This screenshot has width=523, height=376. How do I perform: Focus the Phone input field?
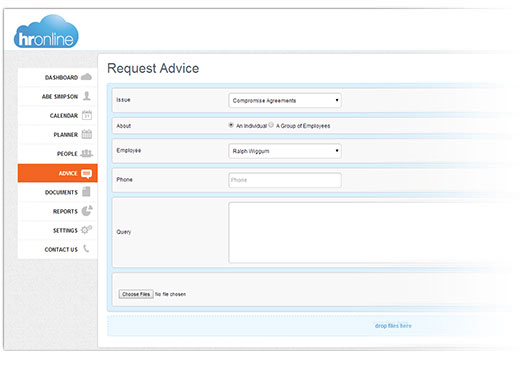(x=285, y=180)
